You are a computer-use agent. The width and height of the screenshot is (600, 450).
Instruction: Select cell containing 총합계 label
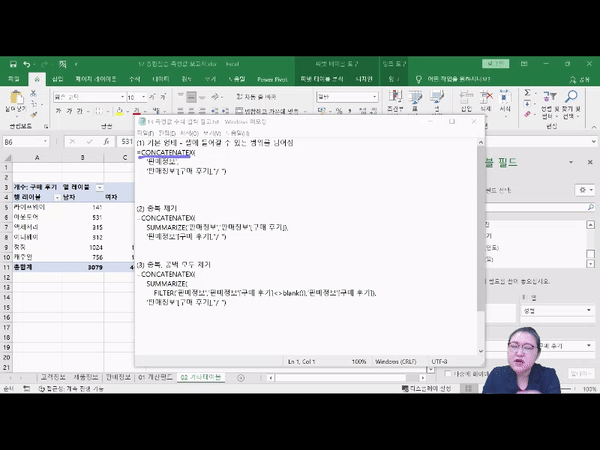point(20,267)
